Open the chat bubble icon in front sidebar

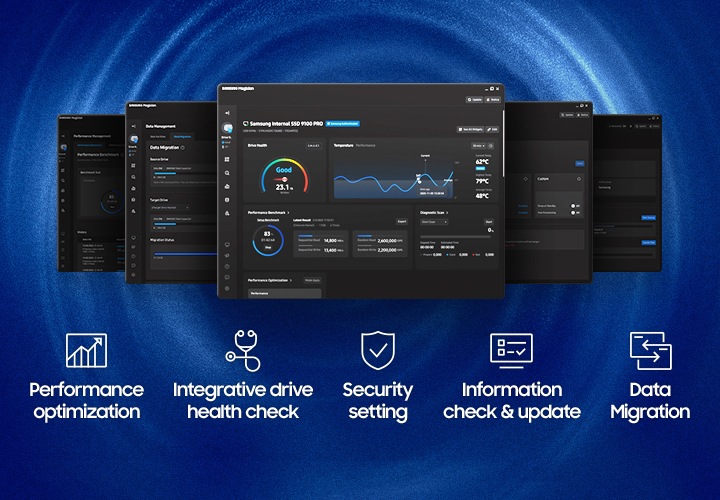(227, 277)
